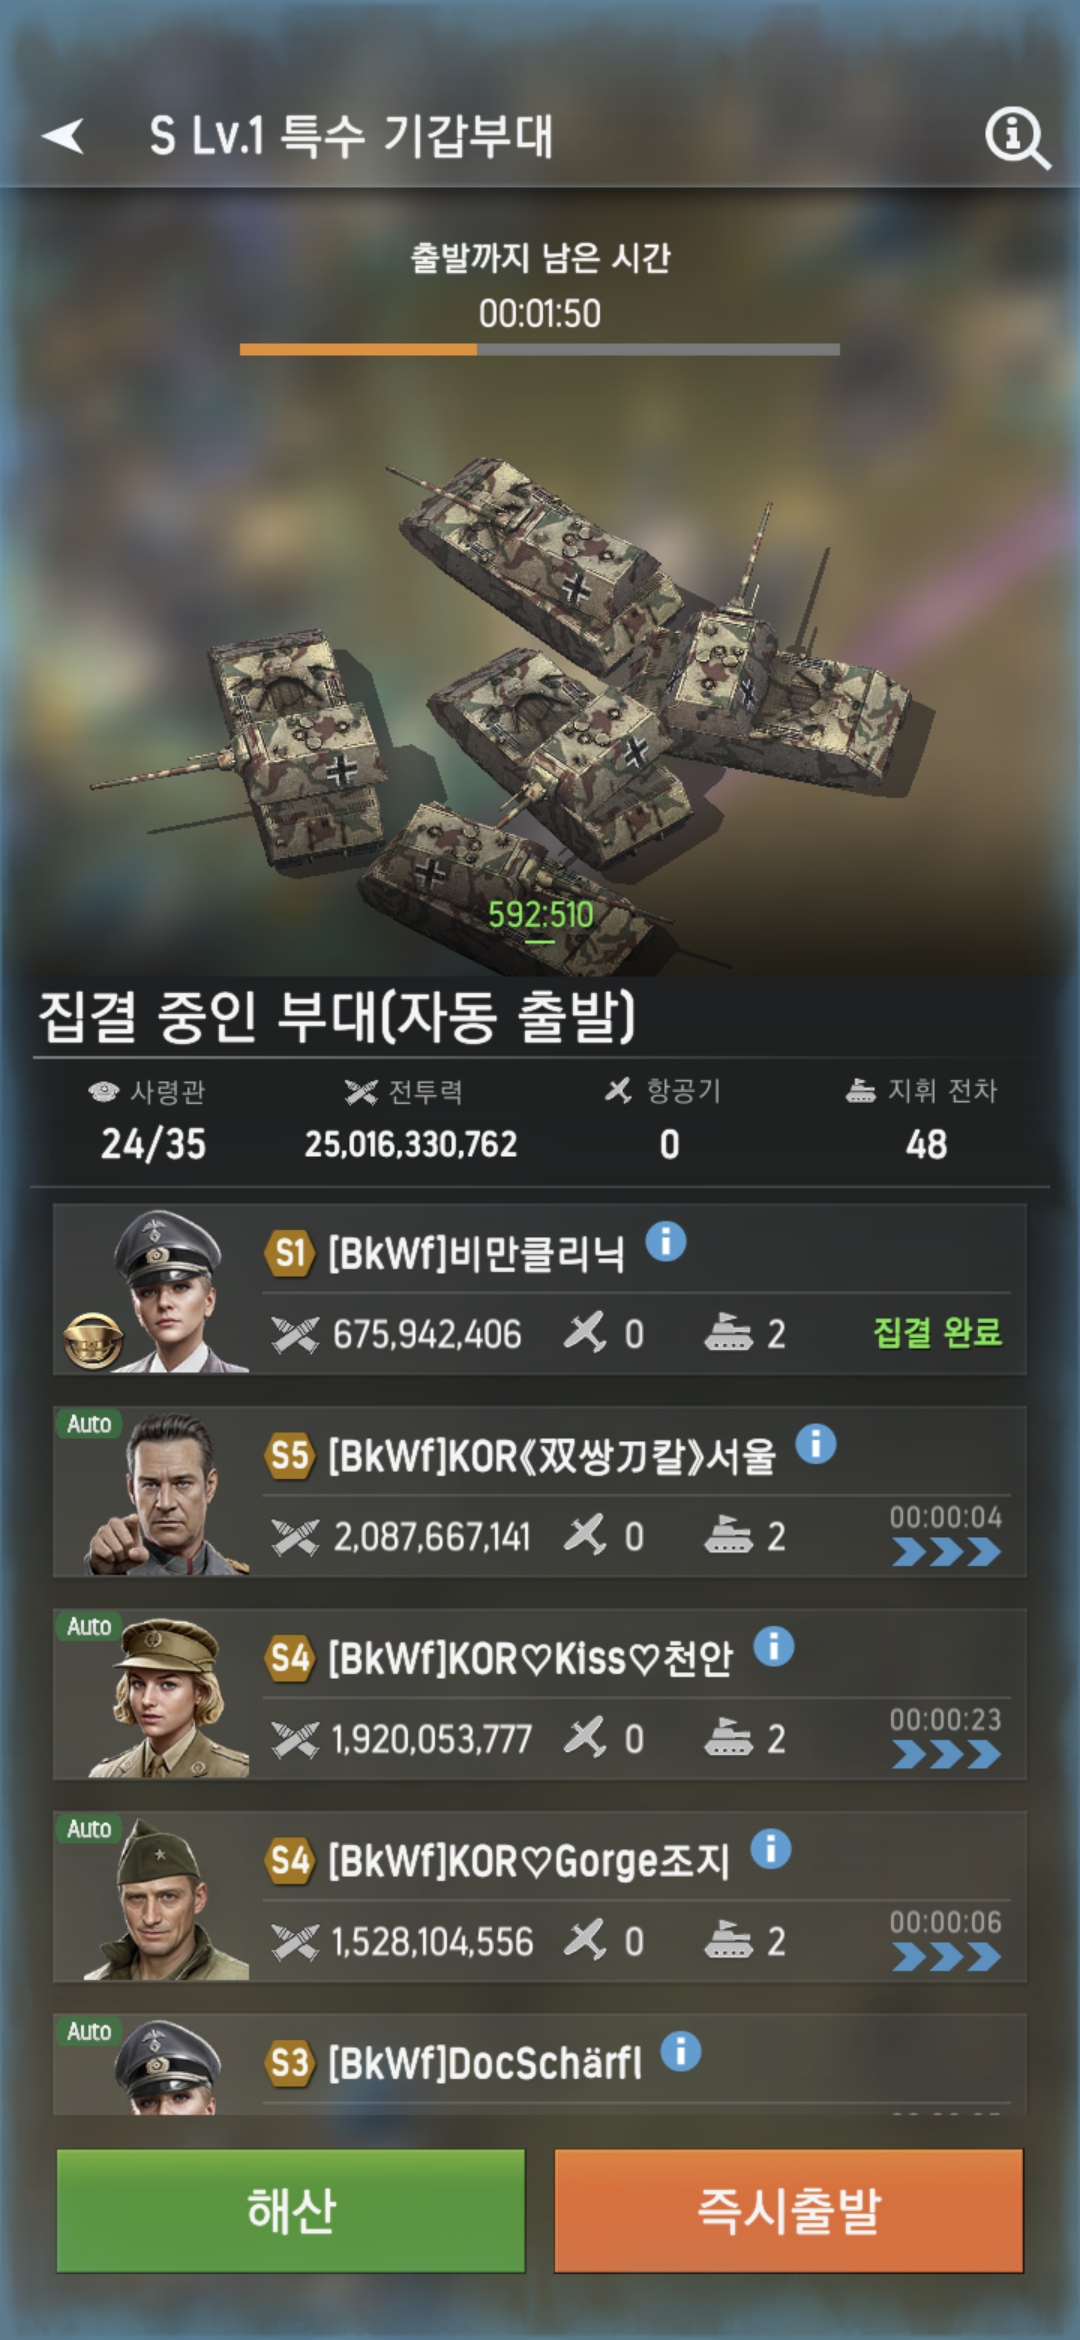This screenshot has width=1080, height=2340.
Task: Select the 비만클리닉 commander portrait
Action: [170, 1290]
